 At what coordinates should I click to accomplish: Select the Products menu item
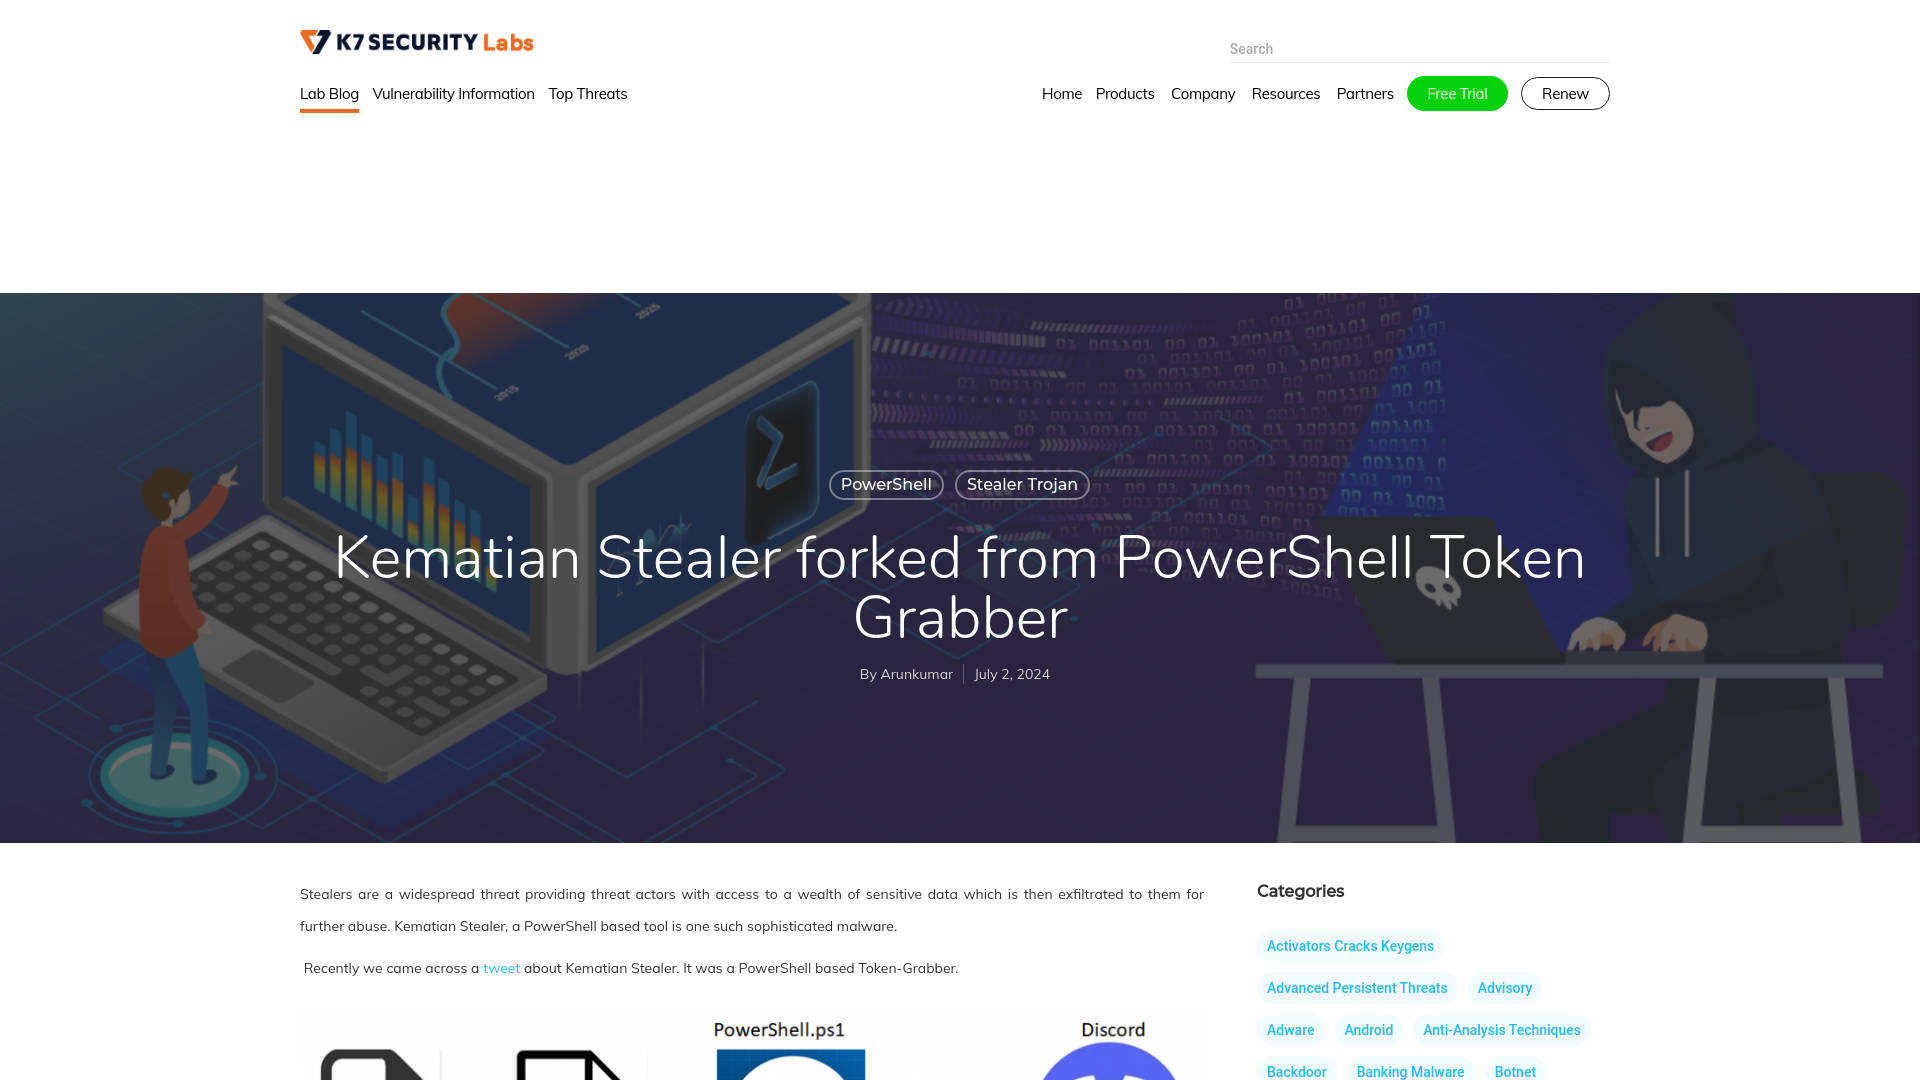(x=1125, y=92)
